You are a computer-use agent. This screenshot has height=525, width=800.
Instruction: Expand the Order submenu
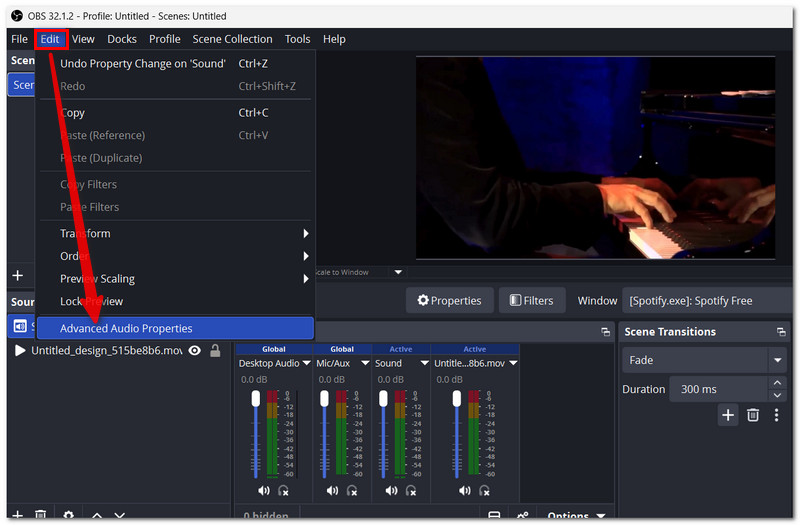pyautogui.click(x=176, y=256)
